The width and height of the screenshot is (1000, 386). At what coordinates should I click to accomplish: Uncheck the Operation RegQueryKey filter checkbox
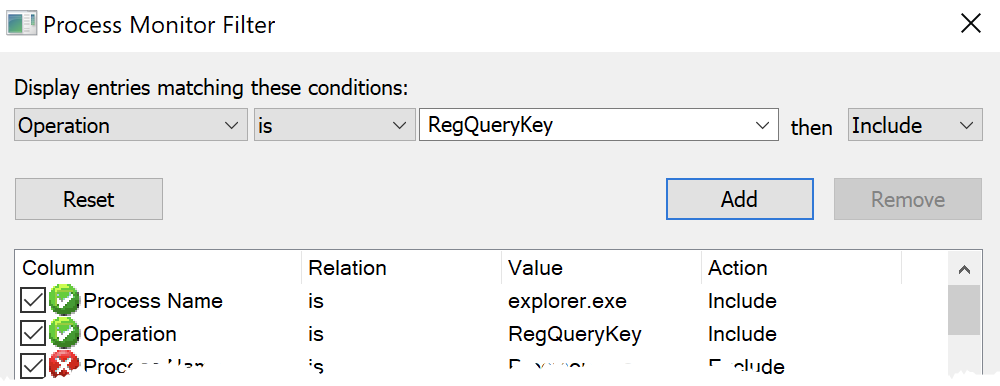(33, 334)
